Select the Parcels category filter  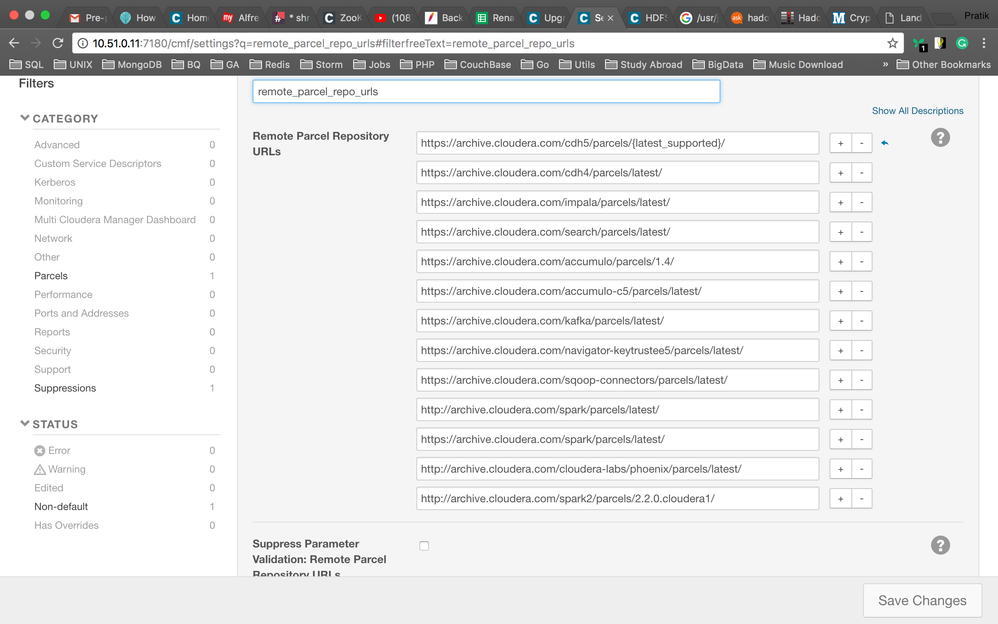(51, 276)
